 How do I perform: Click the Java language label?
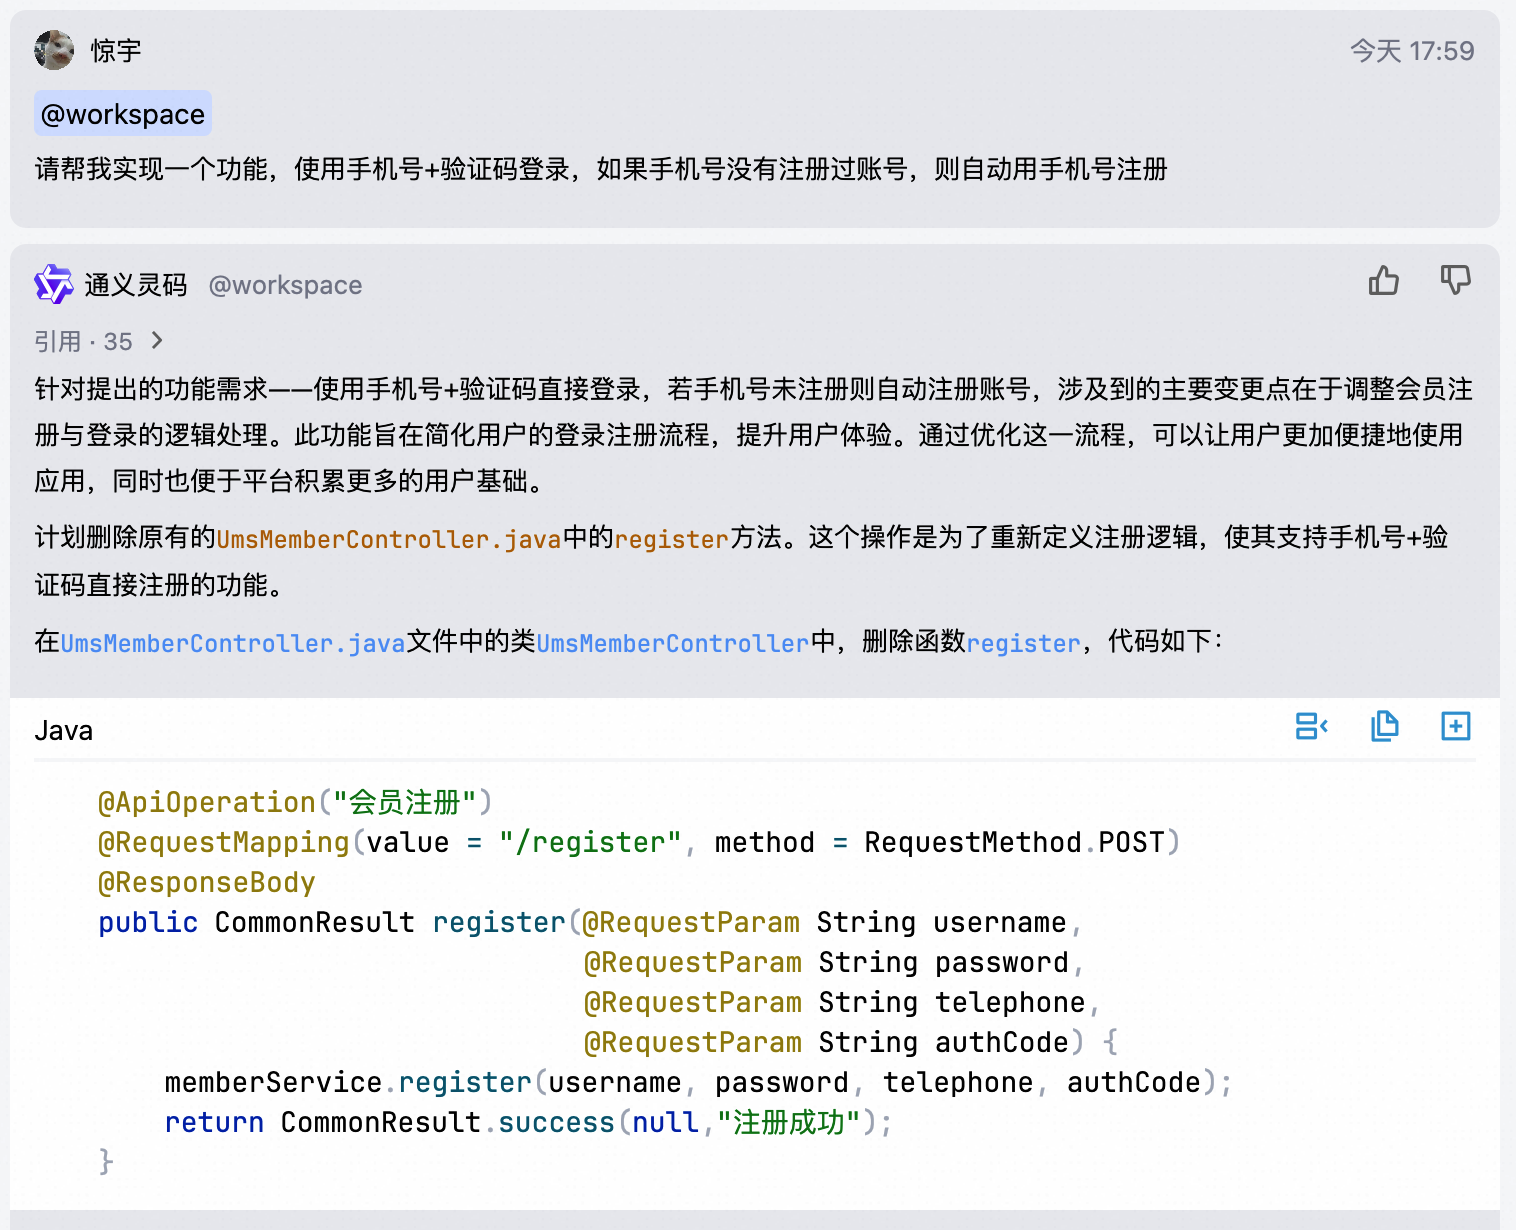click(64, 731)
